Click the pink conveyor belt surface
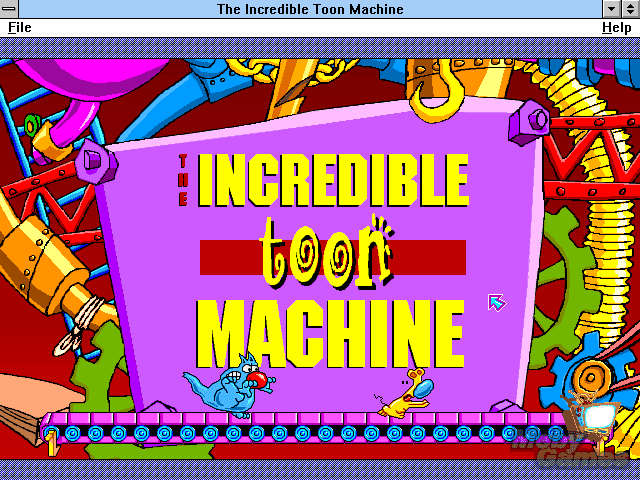Image resolution: width=640 pixels, height=480 pixels. coord(300,418)
